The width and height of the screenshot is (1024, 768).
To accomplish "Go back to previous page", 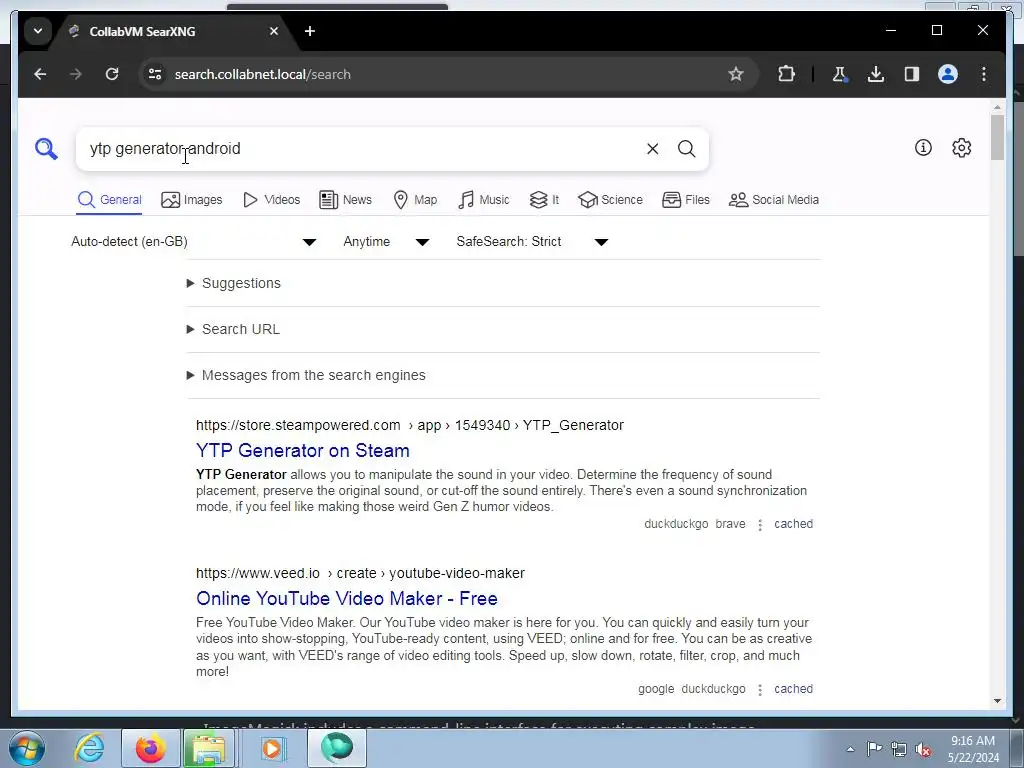I will 40,74.
